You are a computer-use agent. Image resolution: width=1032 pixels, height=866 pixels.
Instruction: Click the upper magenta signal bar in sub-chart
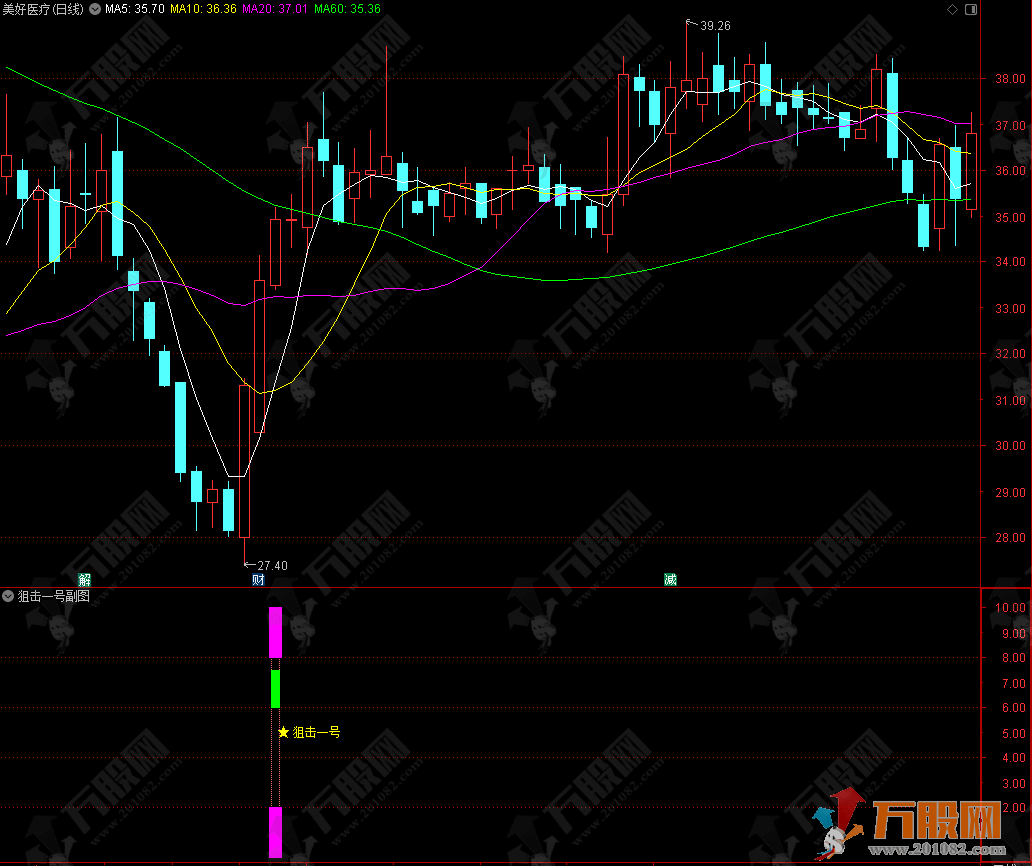[x=276, y=632]
